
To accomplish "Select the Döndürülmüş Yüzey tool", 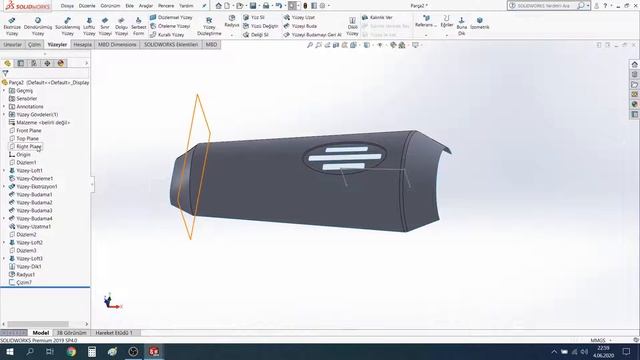I will [38, 27].
